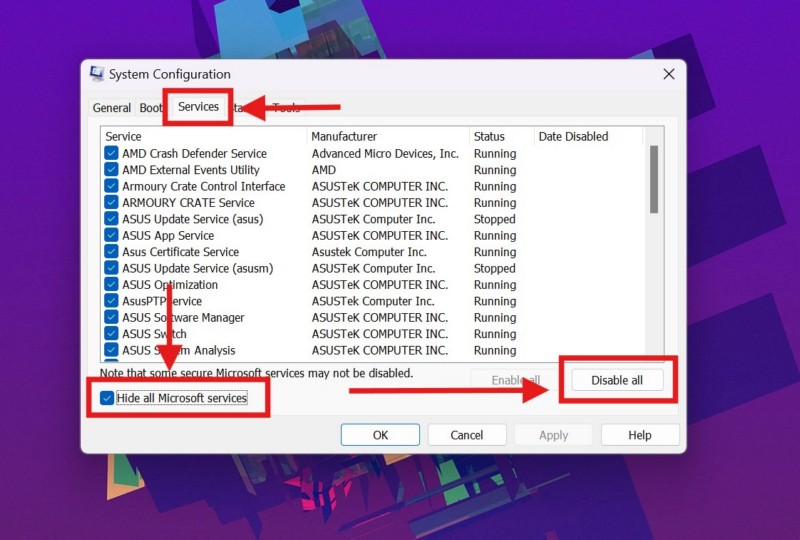Select the 'ASUS App Service' row name
This screenshot has height=540, width=800.
(x=168, y=235)
